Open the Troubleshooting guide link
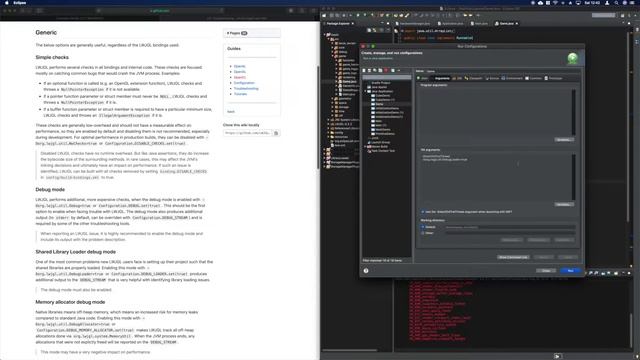 pyautogui.click(x=246, y=89)
